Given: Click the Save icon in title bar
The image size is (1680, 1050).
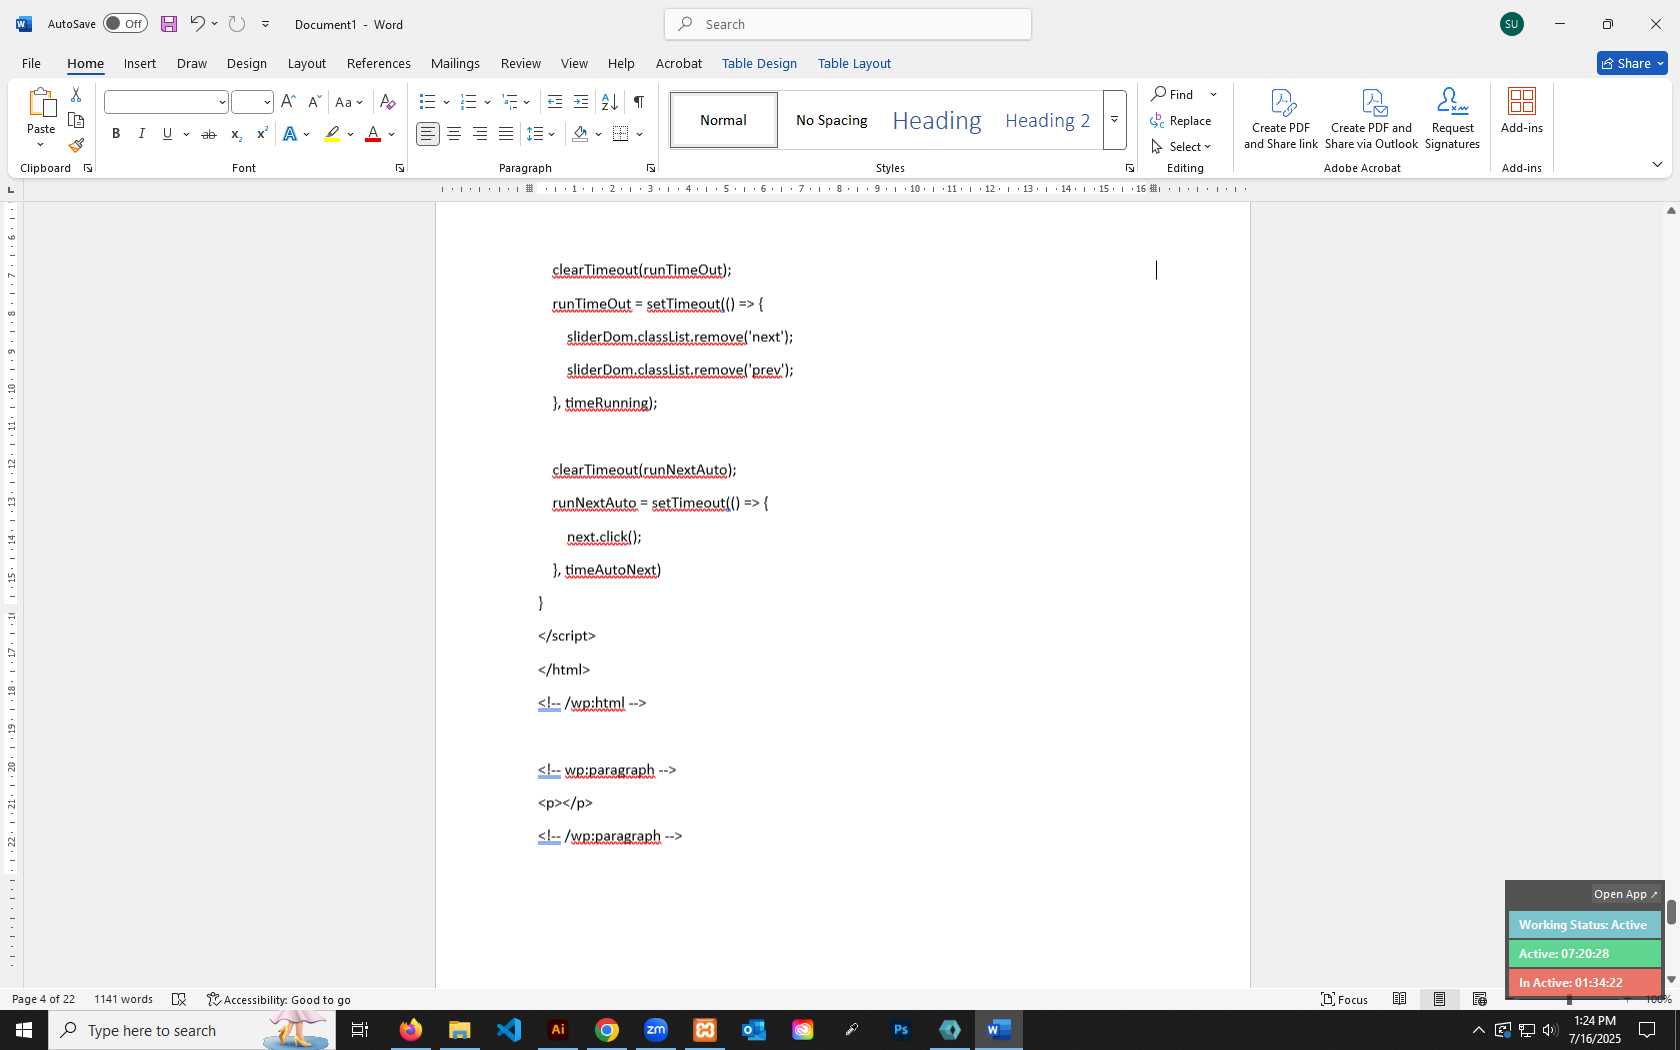Looking at the screenshot, I should (168, 24).
